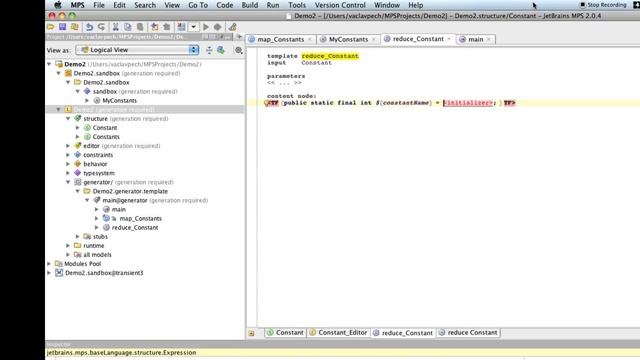The height and width of the screenshot is (360, 640).
Task: Select main@generator tree node
Action: [x=125, y=200]
